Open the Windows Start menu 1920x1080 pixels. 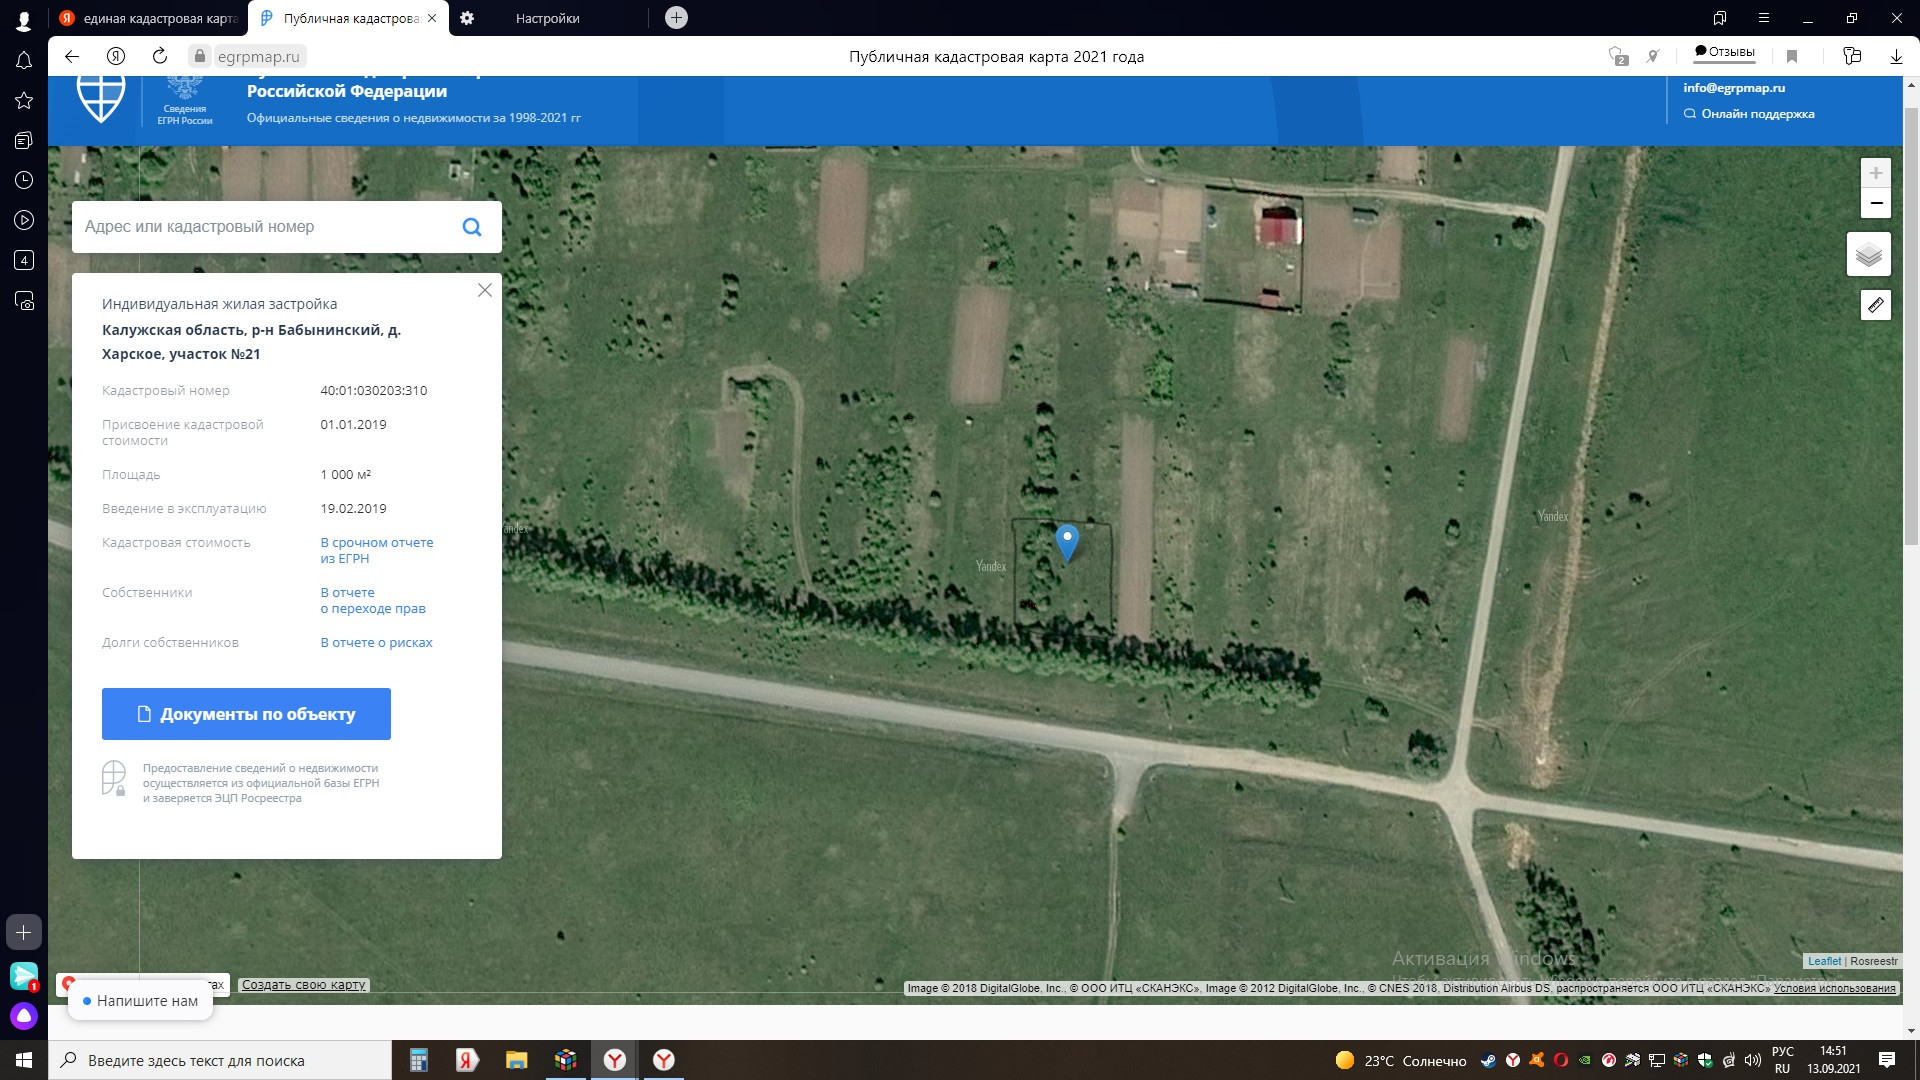coord(24,1060)
